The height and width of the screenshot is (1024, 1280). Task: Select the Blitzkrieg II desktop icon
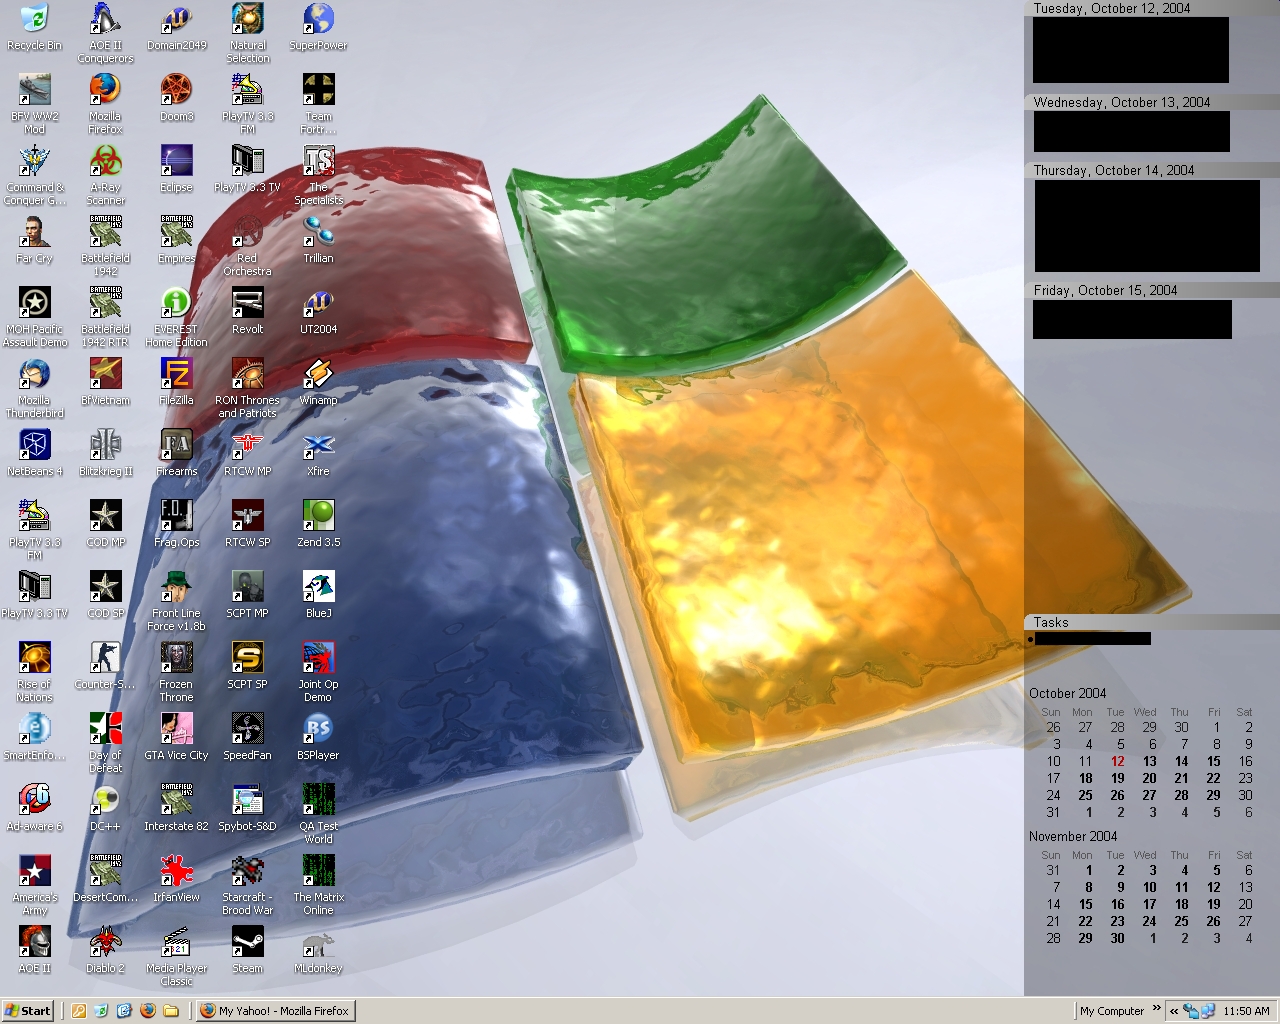[x=105, y=453]
